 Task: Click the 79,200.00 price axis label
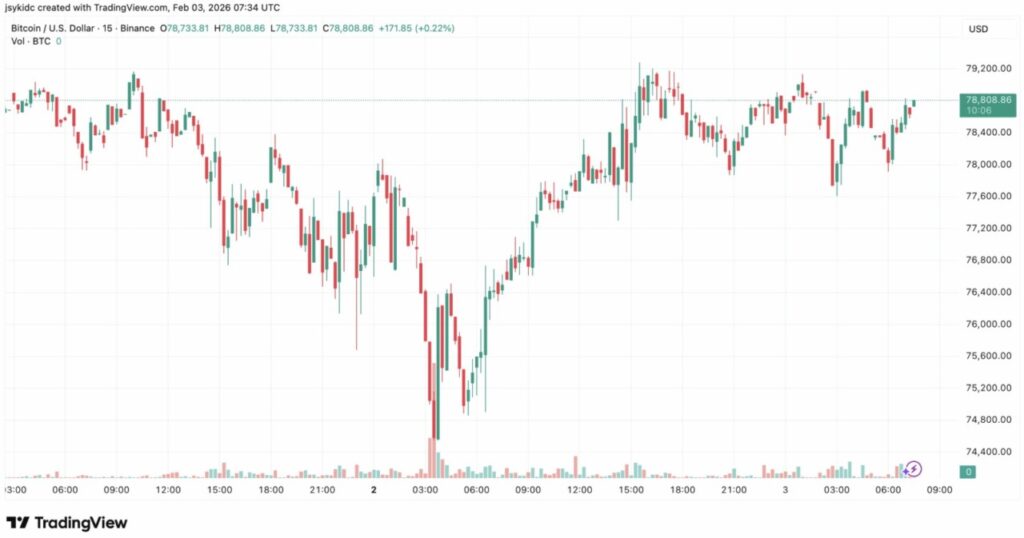(x=984, y=69)
